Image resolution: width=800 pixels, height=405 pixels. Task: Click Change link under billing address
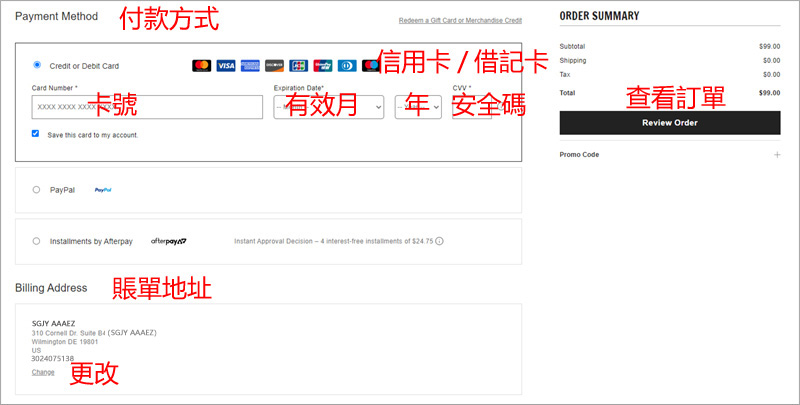(x=43, y=372)
